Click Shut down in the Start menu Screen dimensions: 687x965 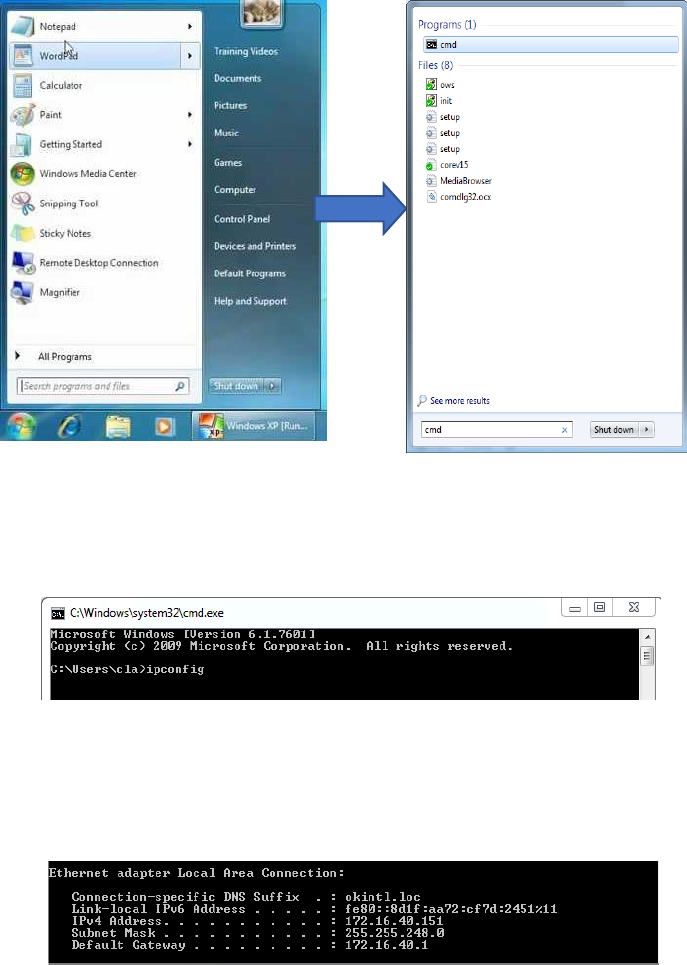click(236, 386)
